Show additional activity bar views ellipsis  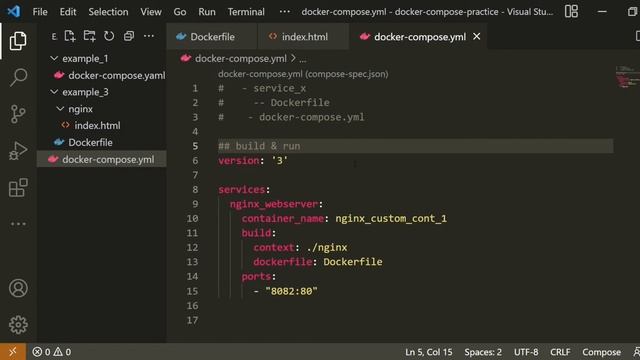click(x=18, y=224)
